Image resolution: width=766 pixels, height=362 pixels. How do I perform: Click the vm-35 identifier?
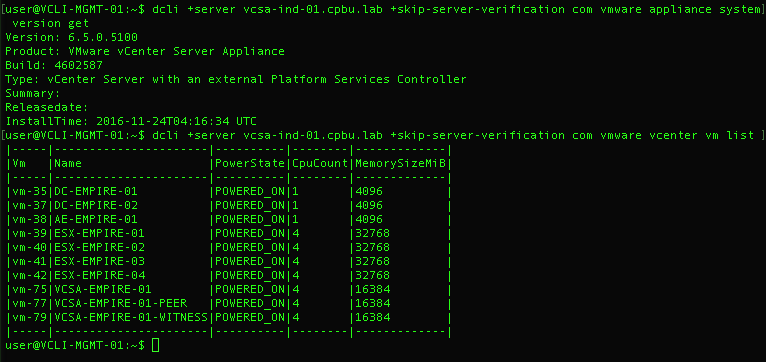coord(30,191)
